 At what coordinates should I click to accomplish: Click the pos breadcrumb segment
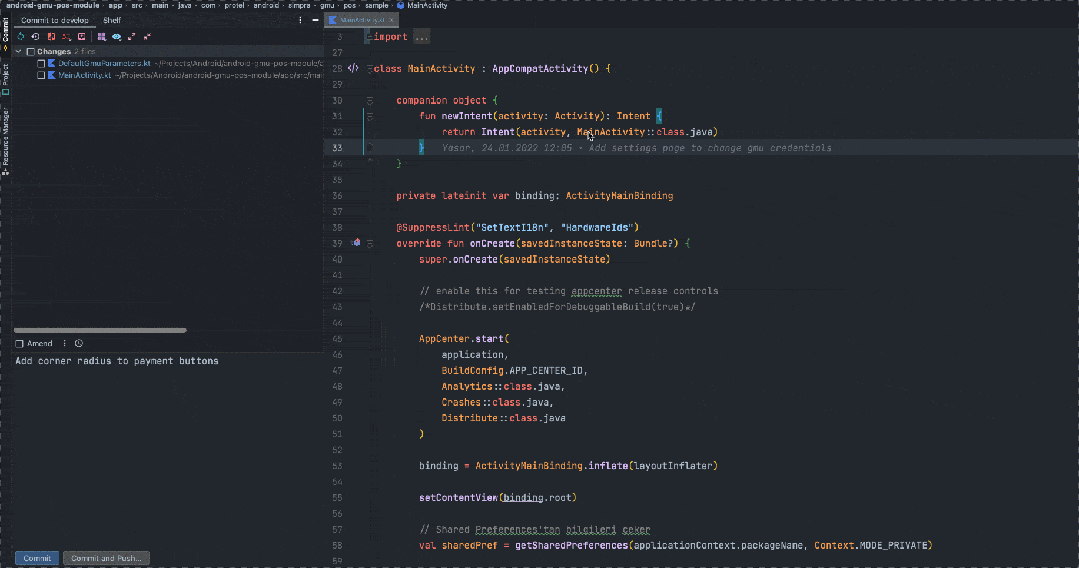(350, 6)
